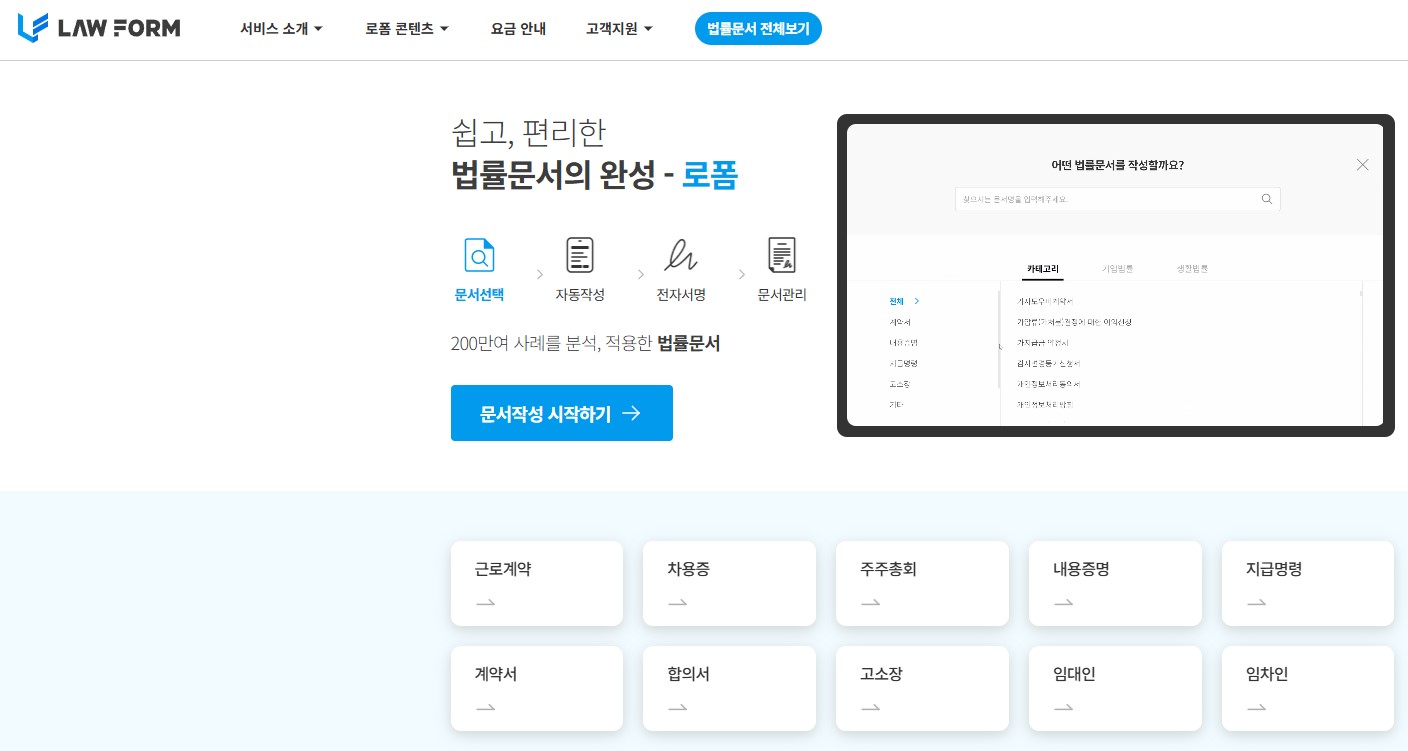The image size is (1408, 751).
Task: Switch to the 카테고리 tab in preview
Action: [1044, 269]
